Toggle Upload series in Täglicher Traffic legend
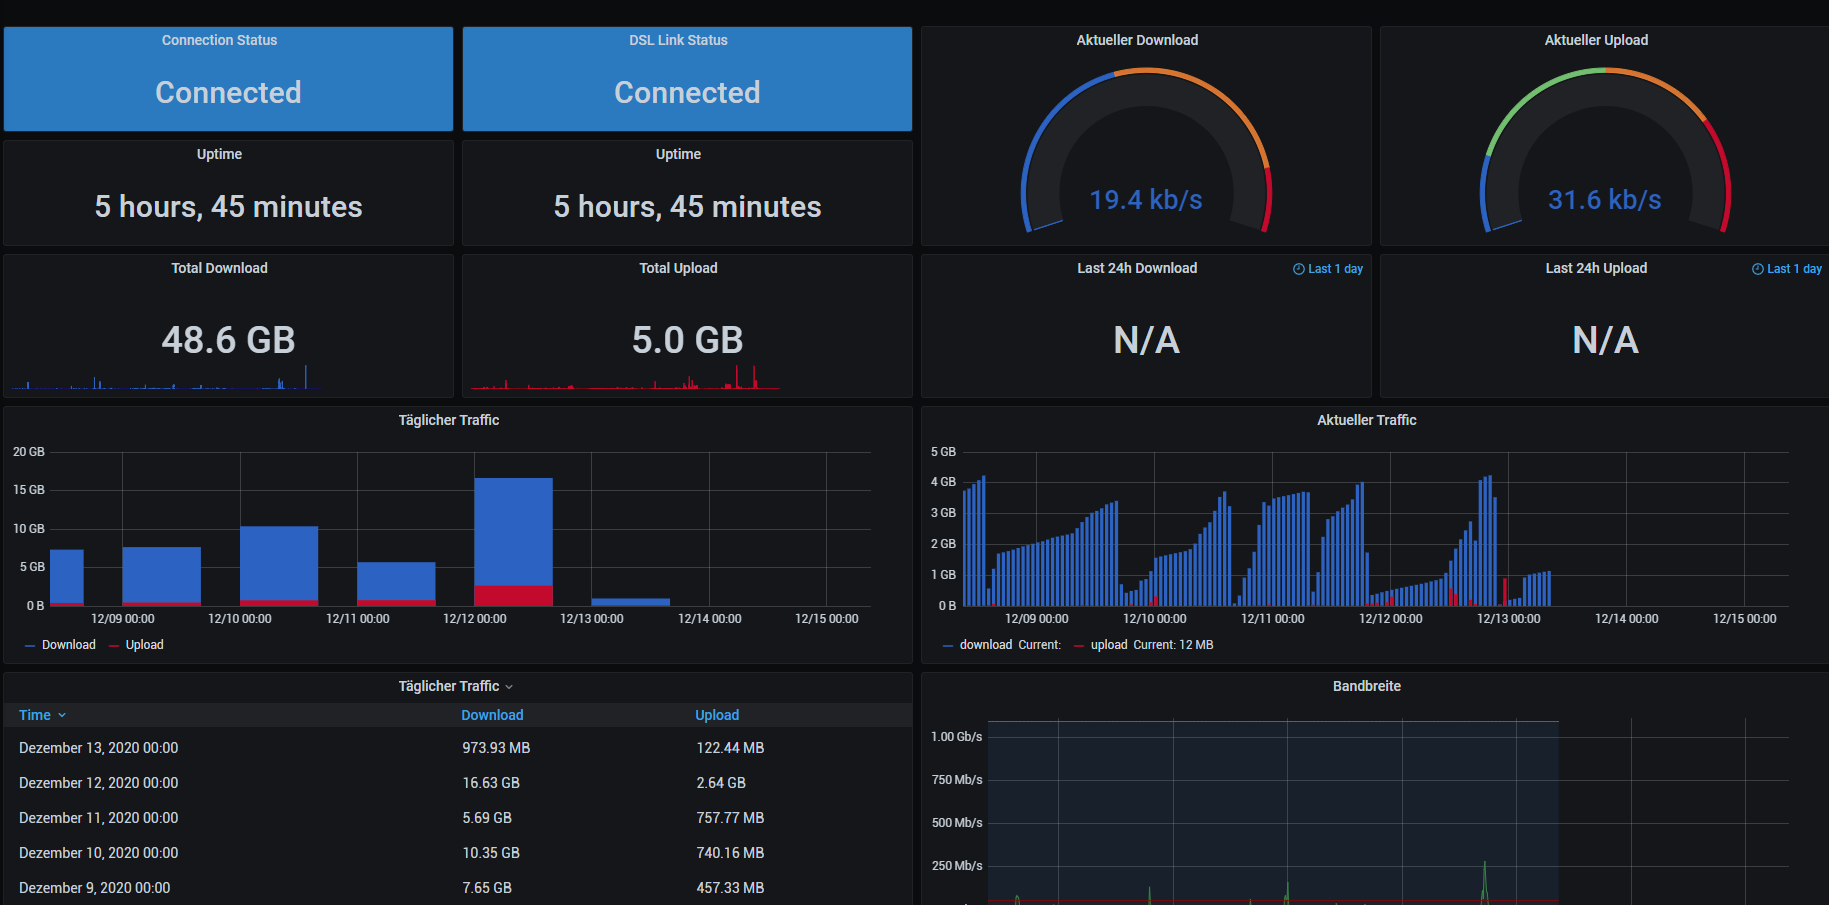Image resolution: width=1829 pixels, height=905 pixels. point(144,645)
